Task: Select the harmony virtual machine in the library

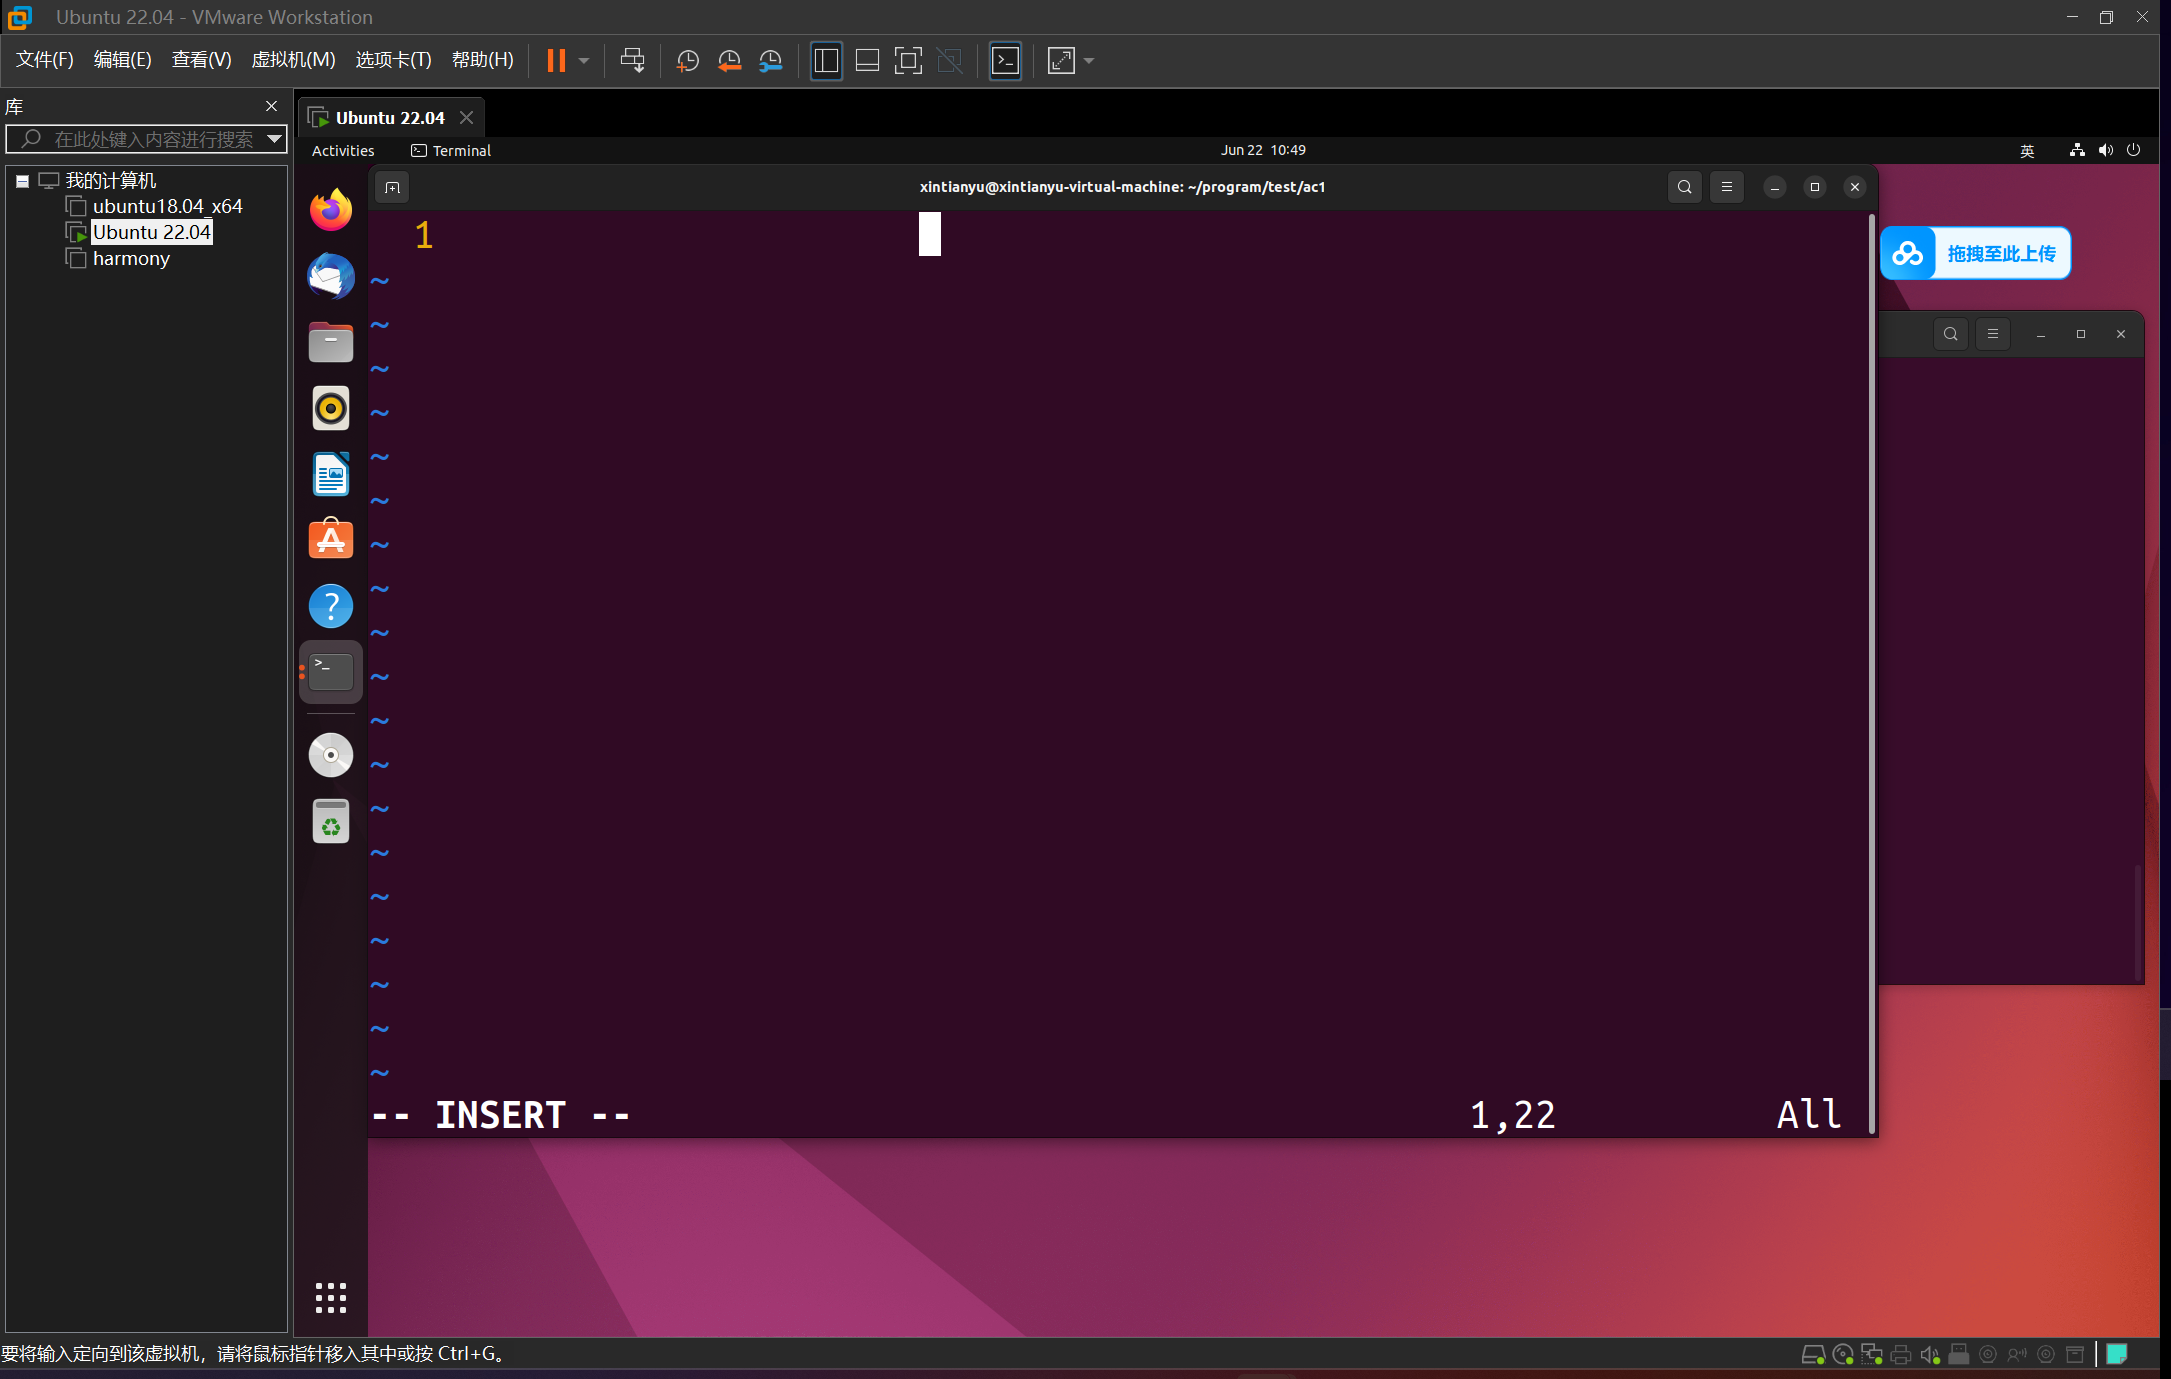Action: tap(130, 258)
